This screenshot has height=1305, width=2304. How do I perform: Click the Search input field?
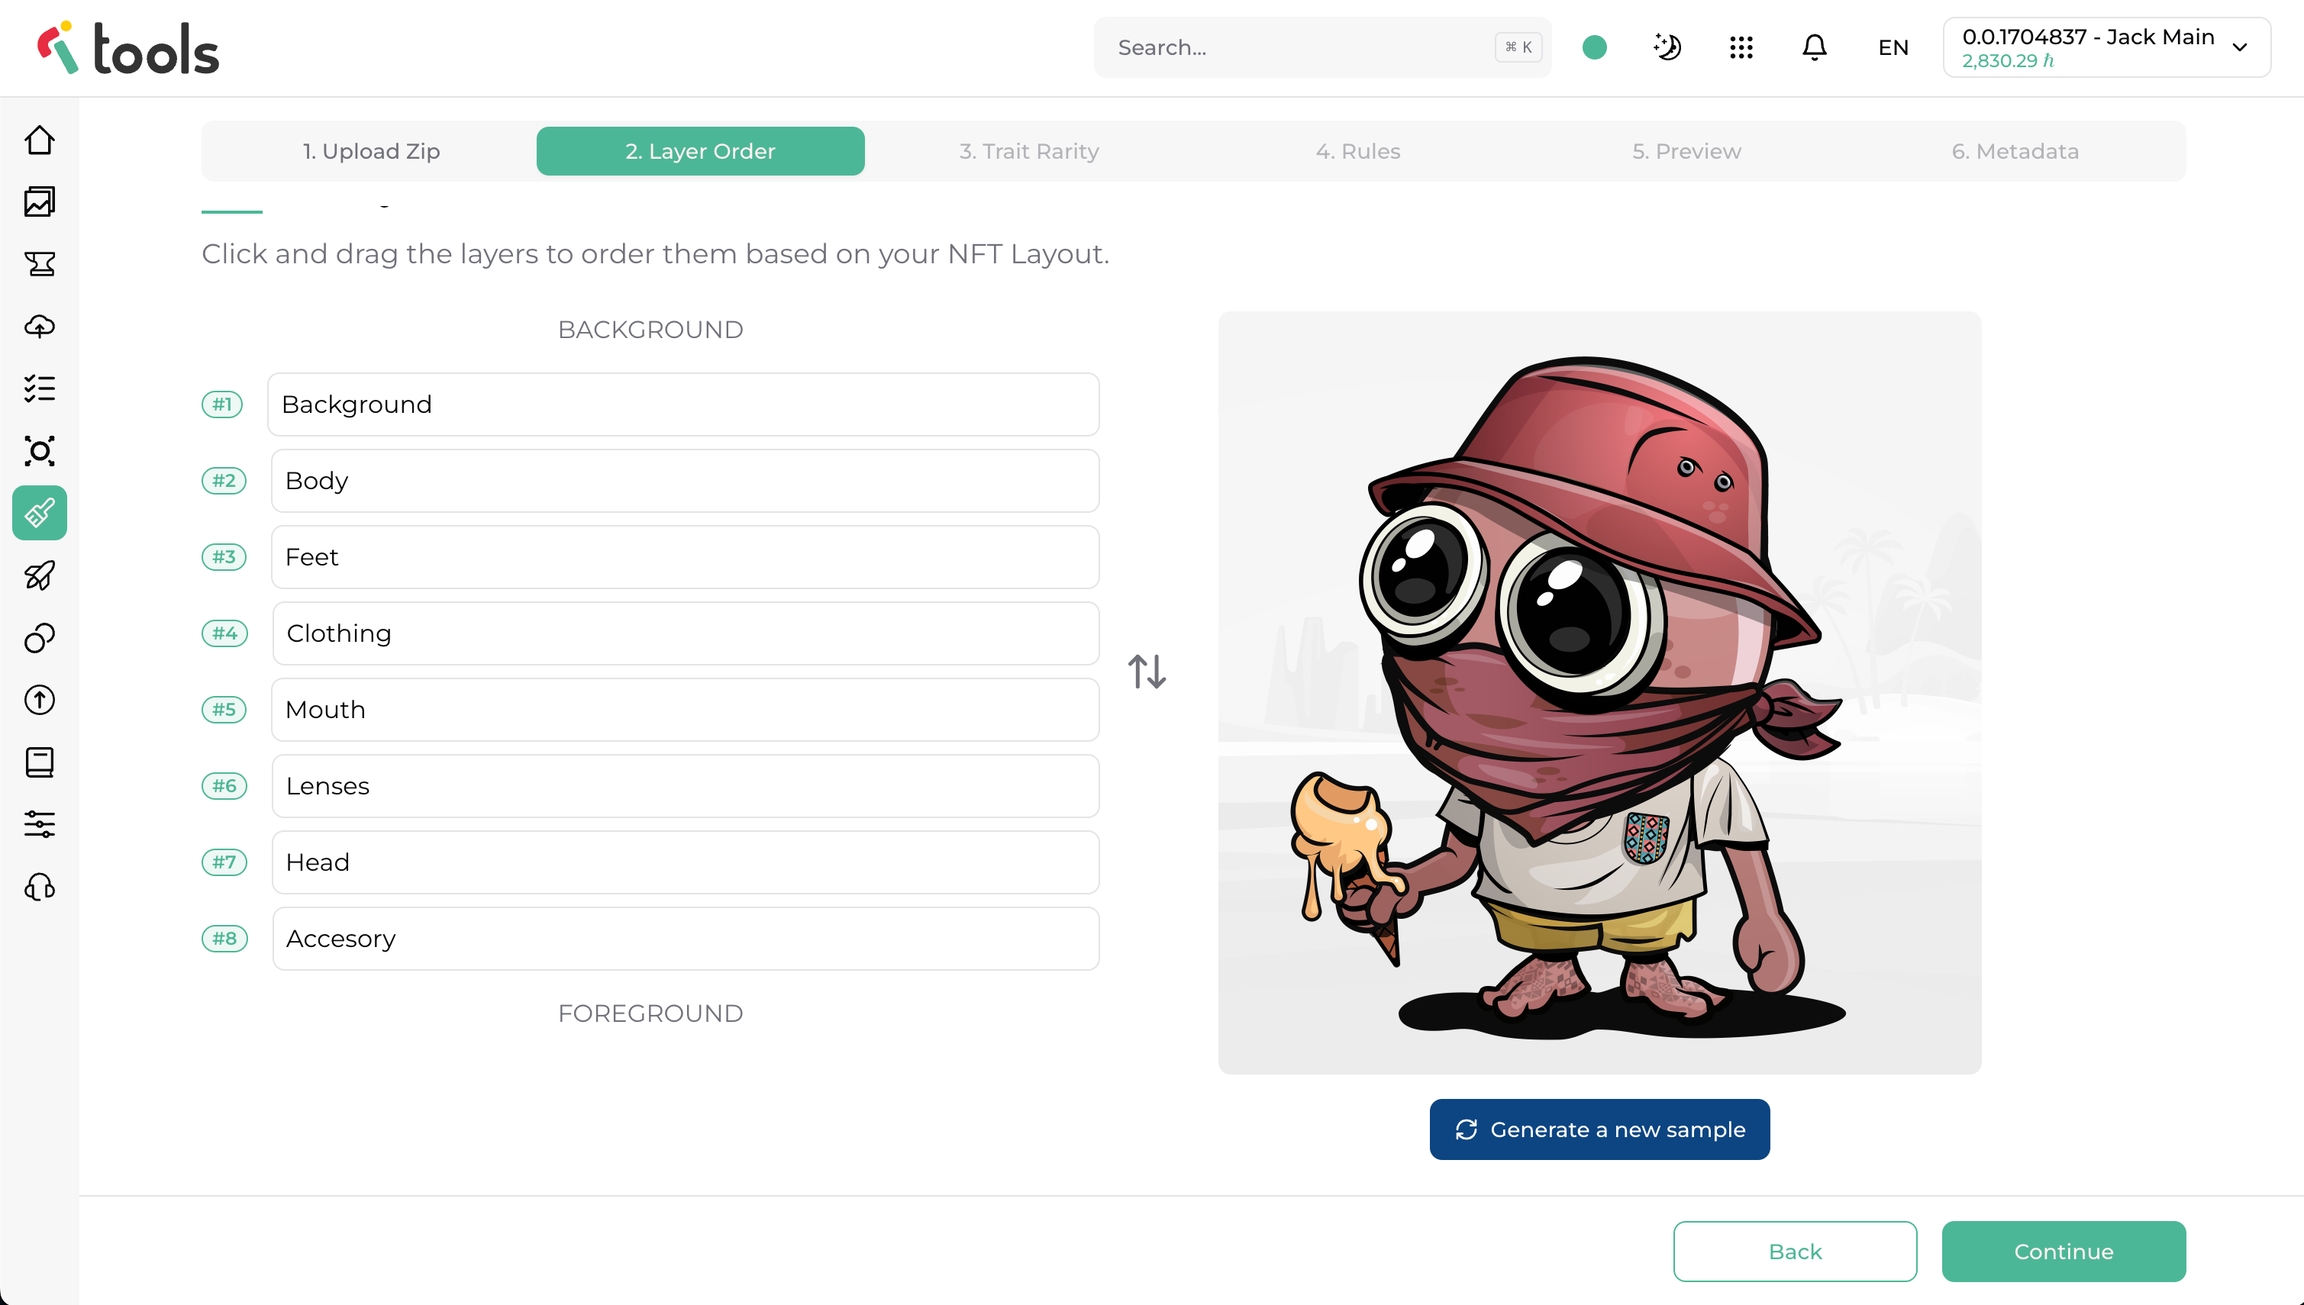pyautogui.click(x=1300, y=47)
